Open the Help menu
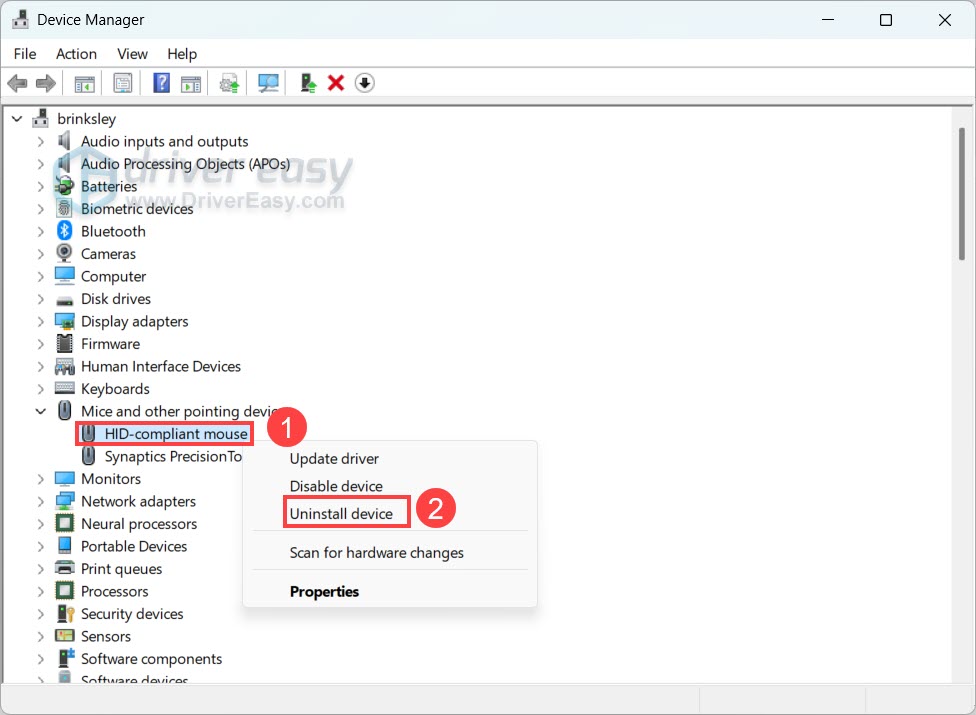Screen dimensions: 976x715 182,54
